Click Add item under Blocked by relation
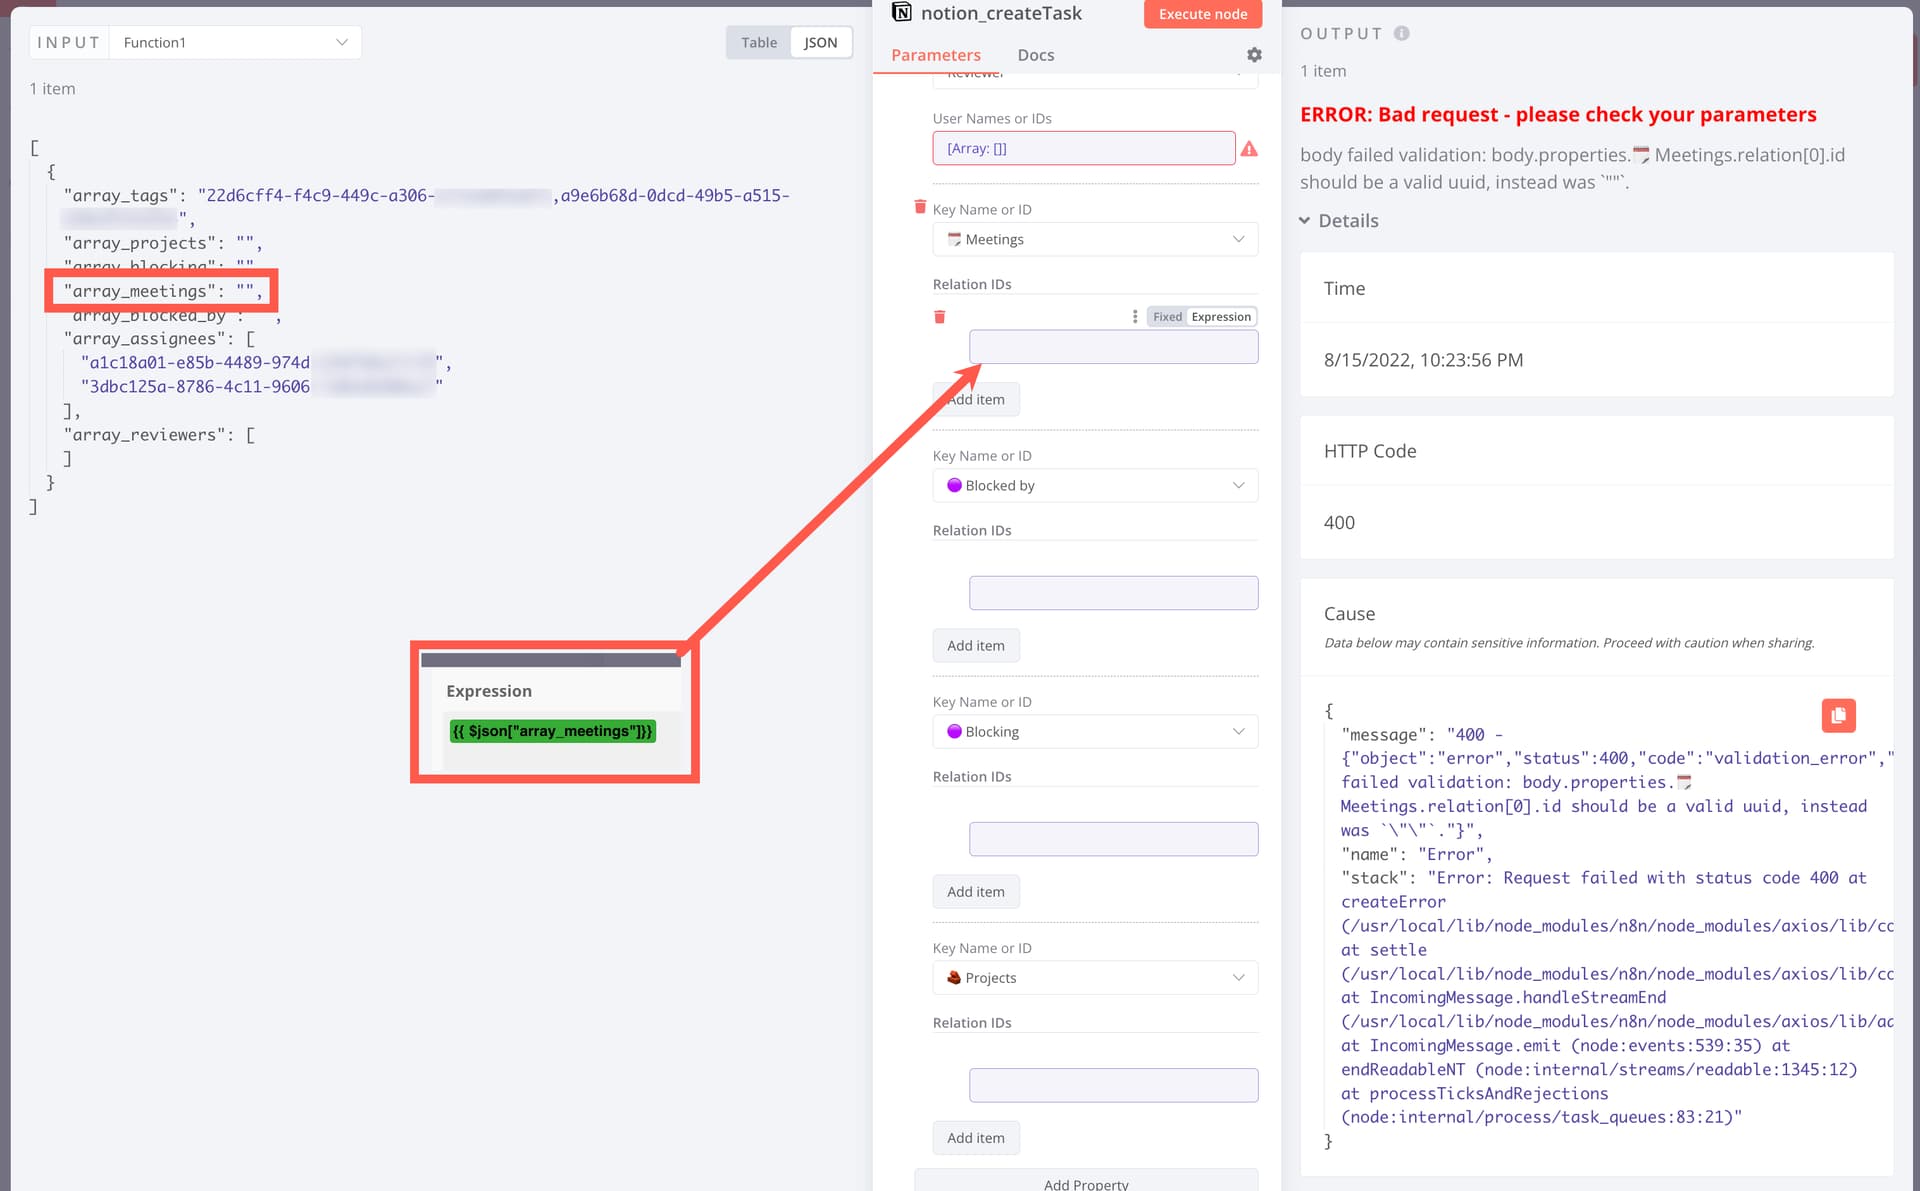 tap(975, 646)
